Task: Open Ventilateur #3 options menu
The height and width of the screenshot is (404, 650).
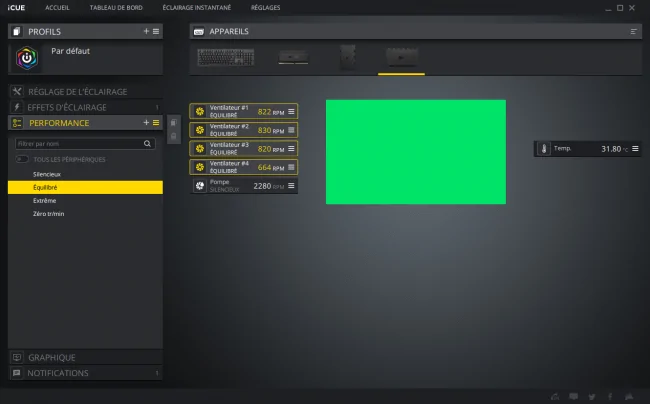Action: coord(291,148)
